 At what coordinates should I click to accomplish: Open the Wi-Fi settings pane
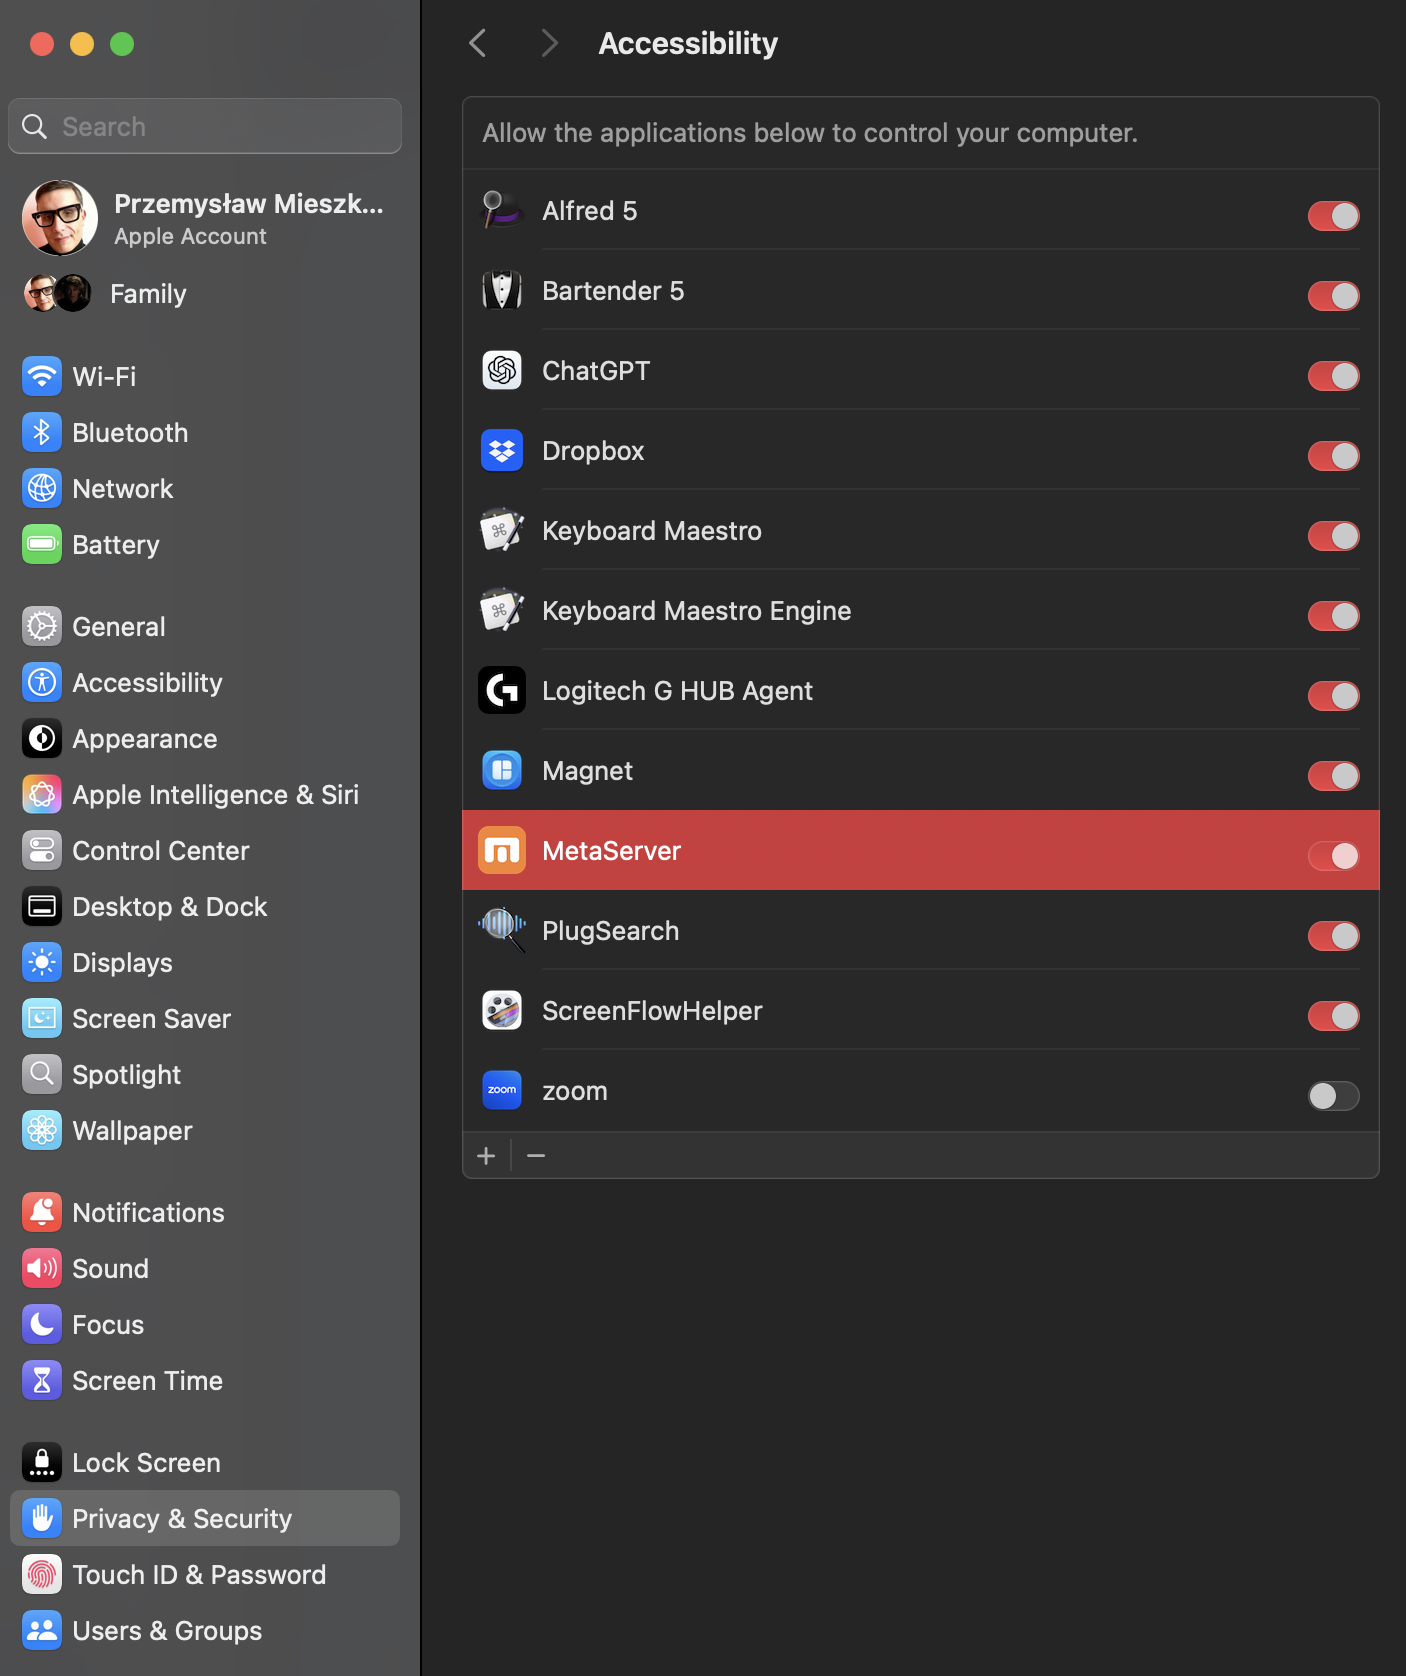point(104,377)
